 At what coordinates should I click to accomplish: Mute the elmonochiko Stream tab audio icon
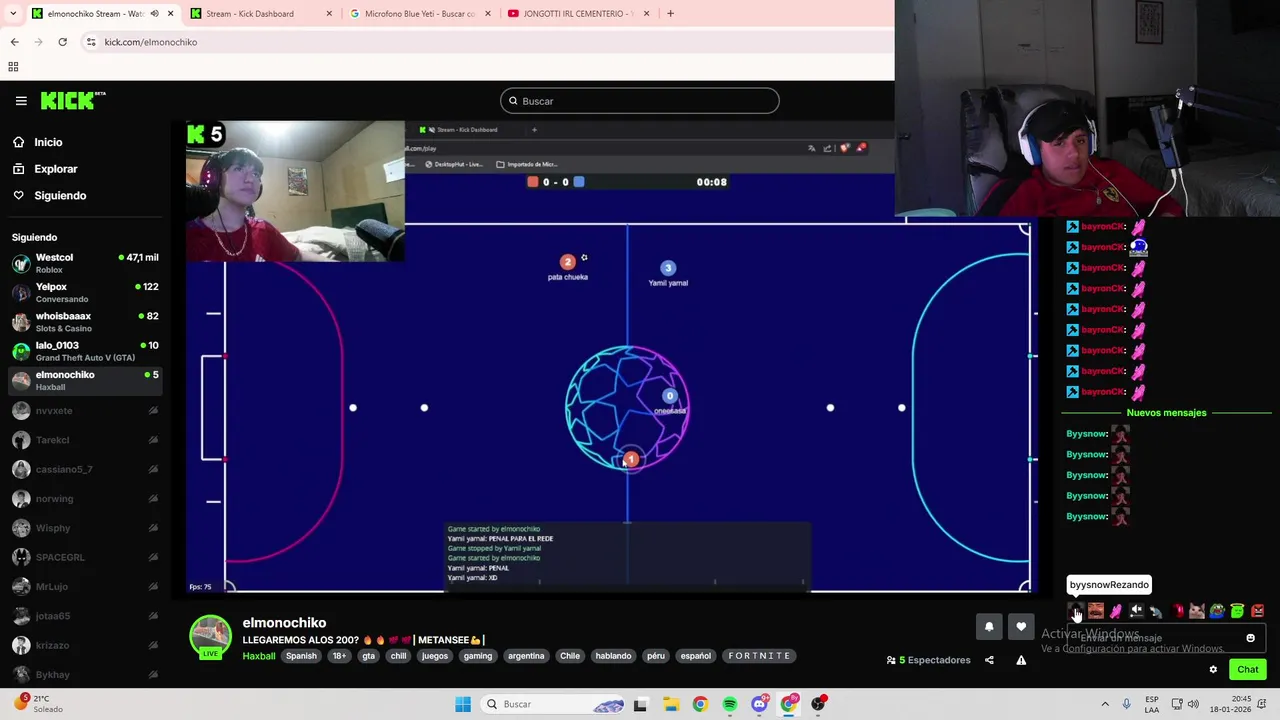coord(154,14)
